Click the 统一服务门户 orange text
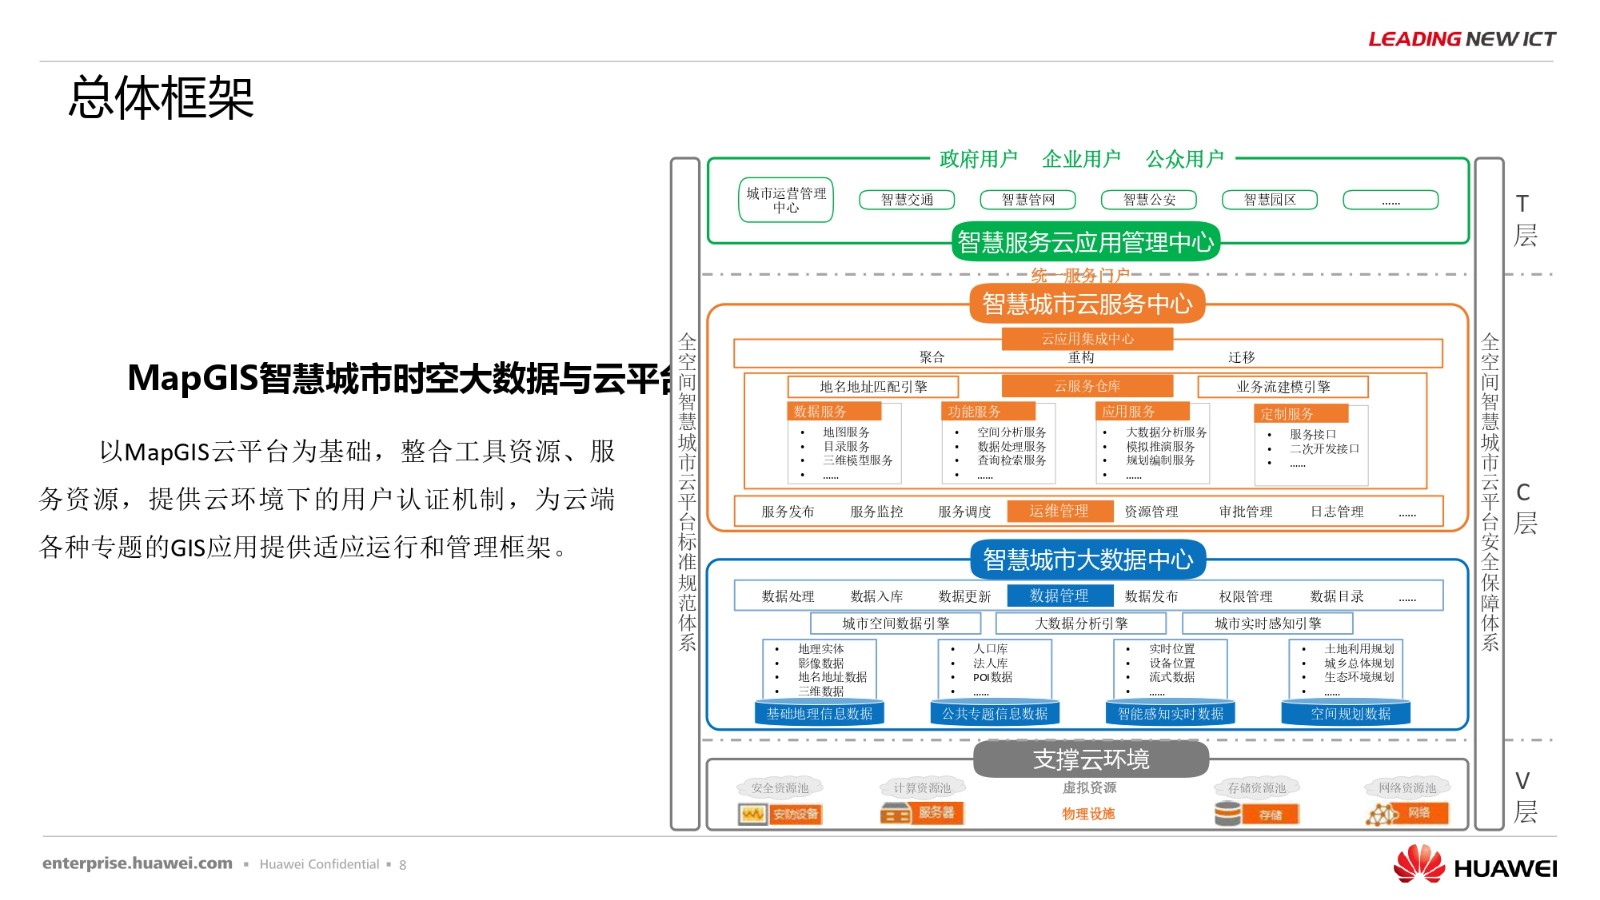Screen dimensions: 1600x900 1080,275
